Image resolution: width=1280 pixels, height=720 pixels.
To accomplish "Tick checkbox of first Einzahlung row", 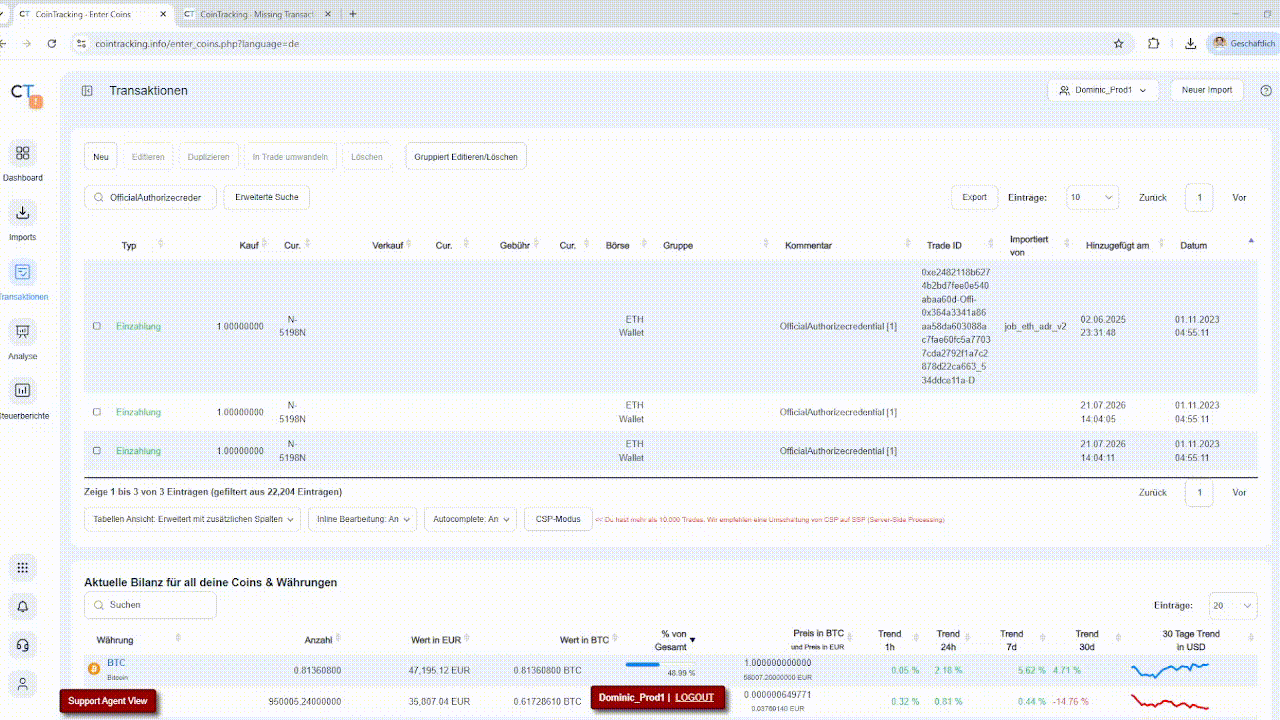I will tap(97, 326).
